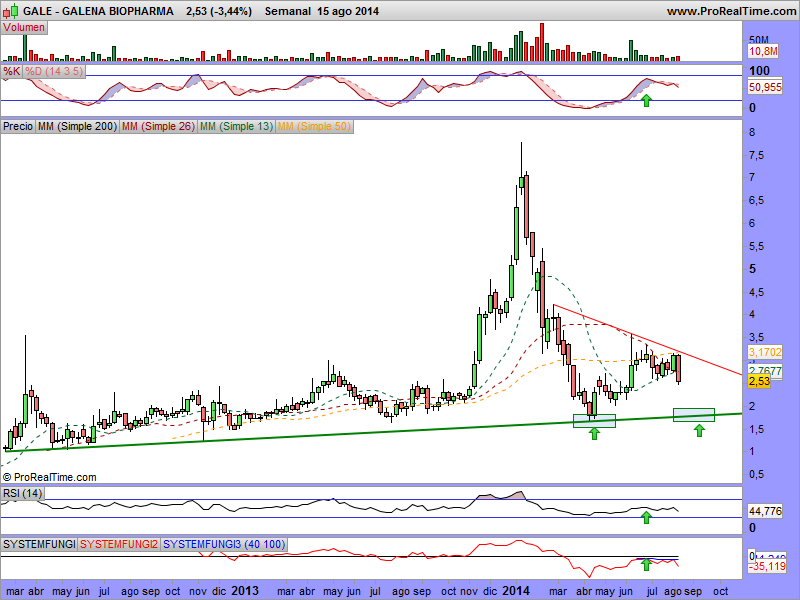Click the 44,776 RSI value tag
Image resolution: width=800 pixels, height=600 pixels.
coord(765,511)
